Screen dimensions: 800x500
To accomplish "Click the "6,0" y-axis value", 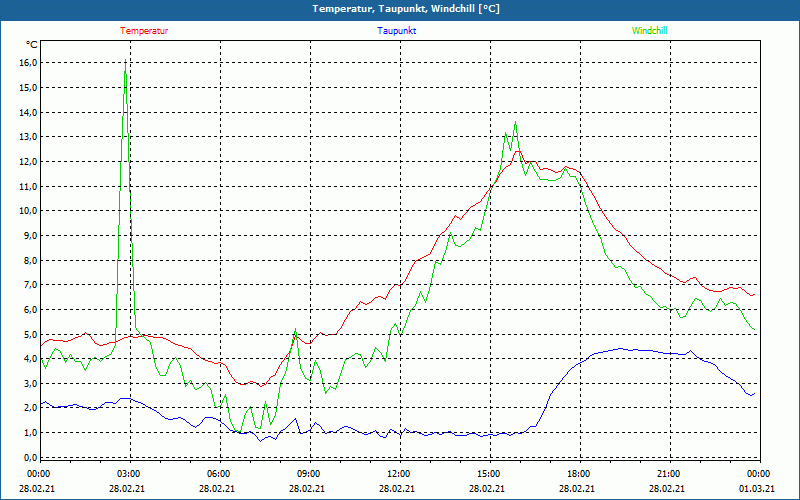I will point(31,309).
